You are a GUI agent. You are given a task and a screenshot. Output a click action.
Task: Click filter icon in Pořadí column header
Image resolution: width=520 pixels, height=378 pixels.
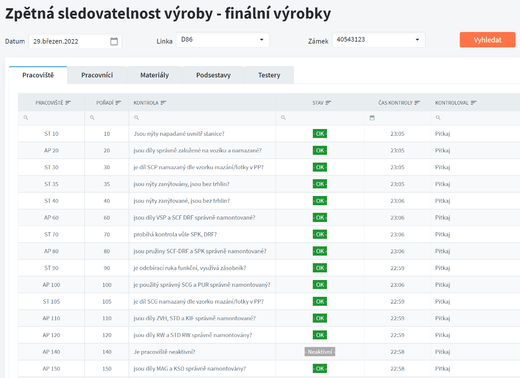point(118,103)
